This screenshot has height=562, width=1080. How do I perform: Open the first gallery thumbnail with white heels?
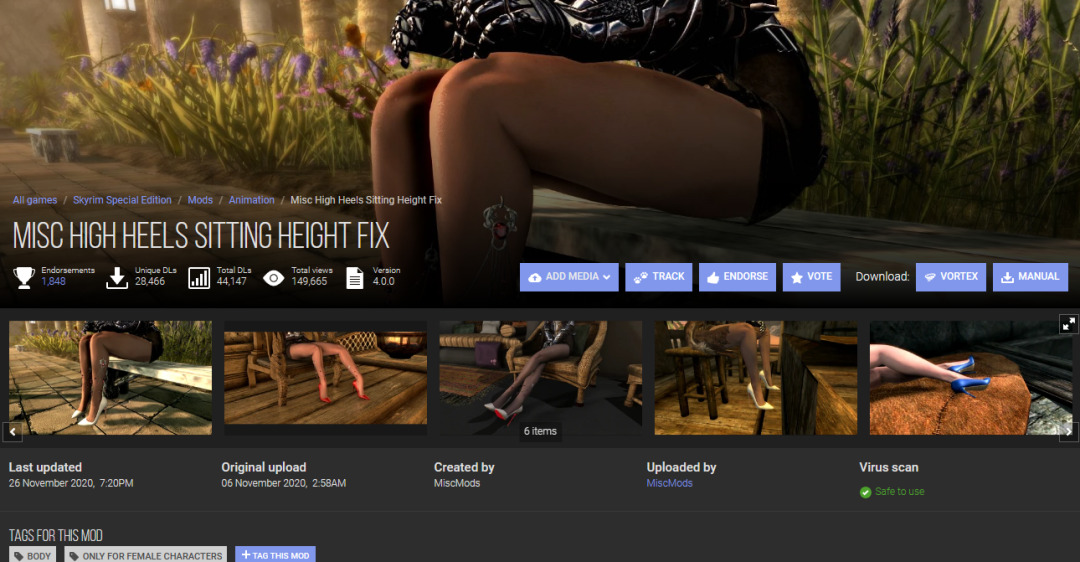pos(110,377)
